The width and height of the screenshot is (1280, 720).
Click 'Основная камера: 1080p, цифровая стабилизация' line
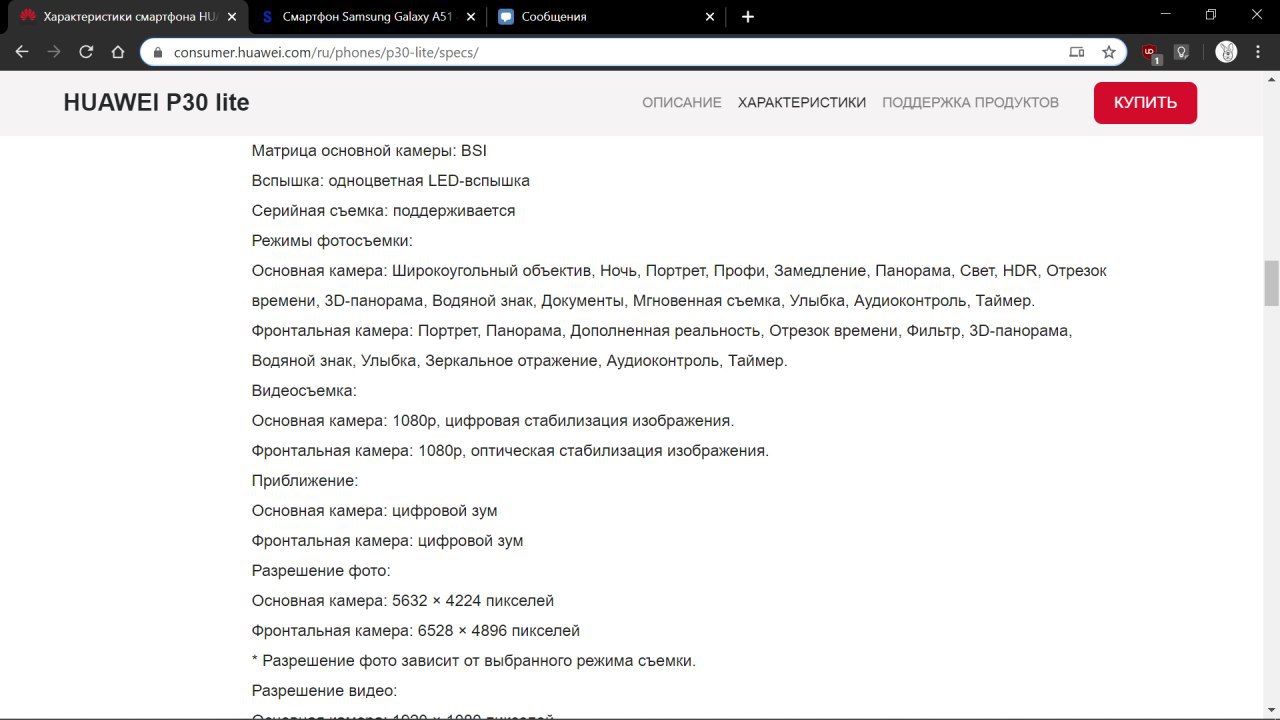coord(493,421)
